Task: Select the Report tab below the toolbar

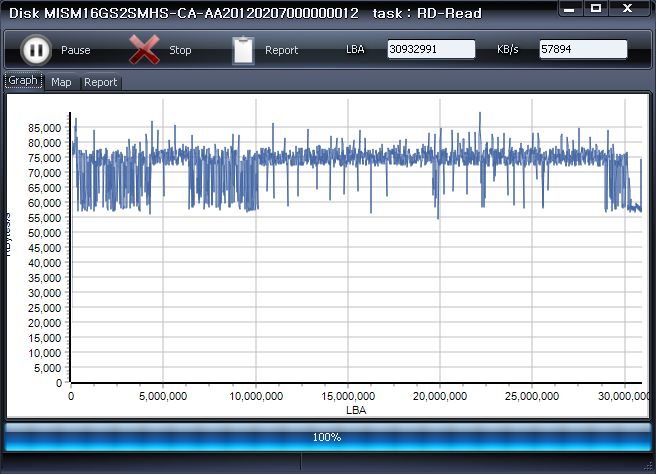Action: (100, 82)
